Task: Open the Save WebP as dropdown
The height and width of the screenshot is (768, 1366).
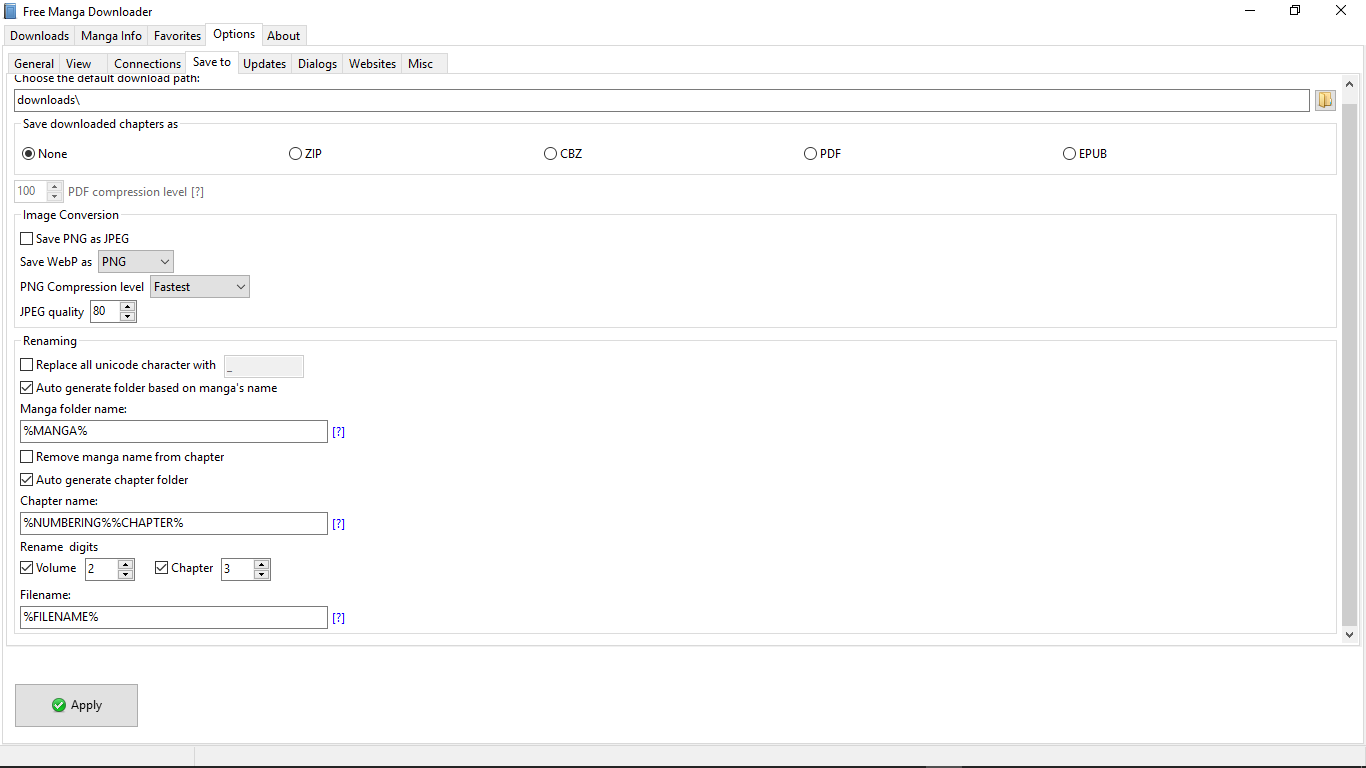Action: pos(135,261)
